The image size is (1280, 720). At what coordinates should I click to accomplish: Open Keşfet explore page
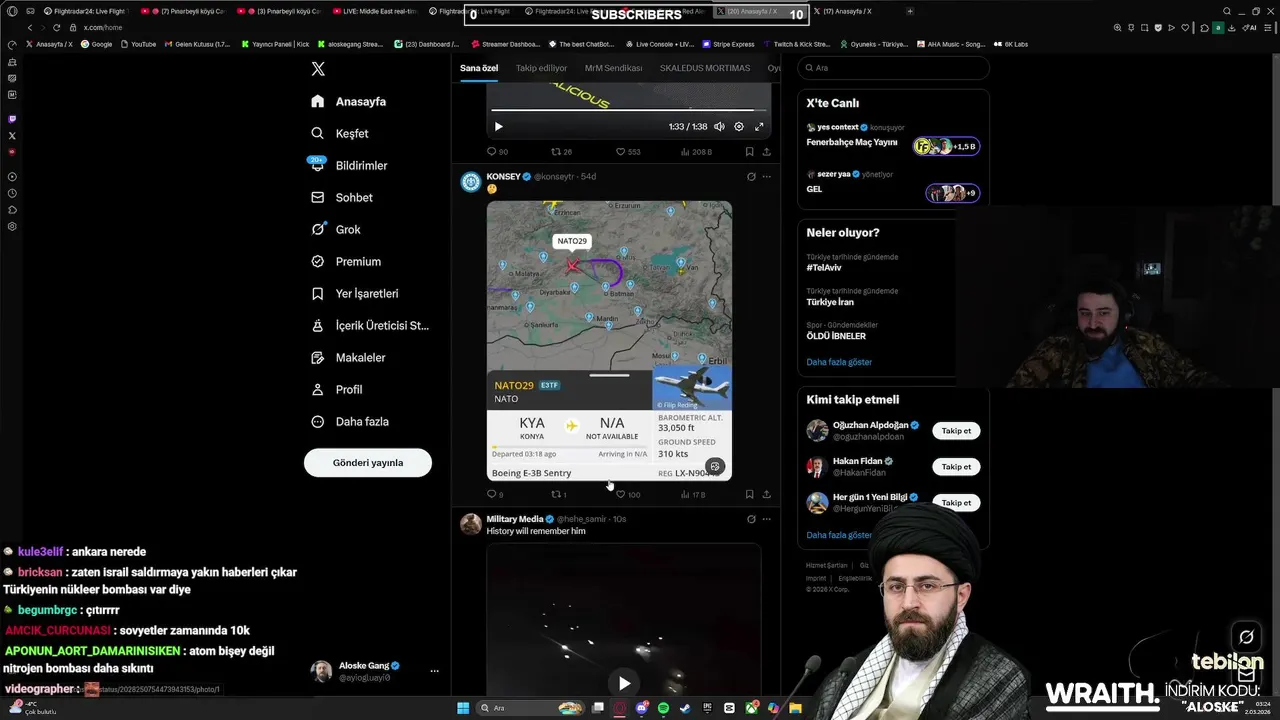(340, 133)
